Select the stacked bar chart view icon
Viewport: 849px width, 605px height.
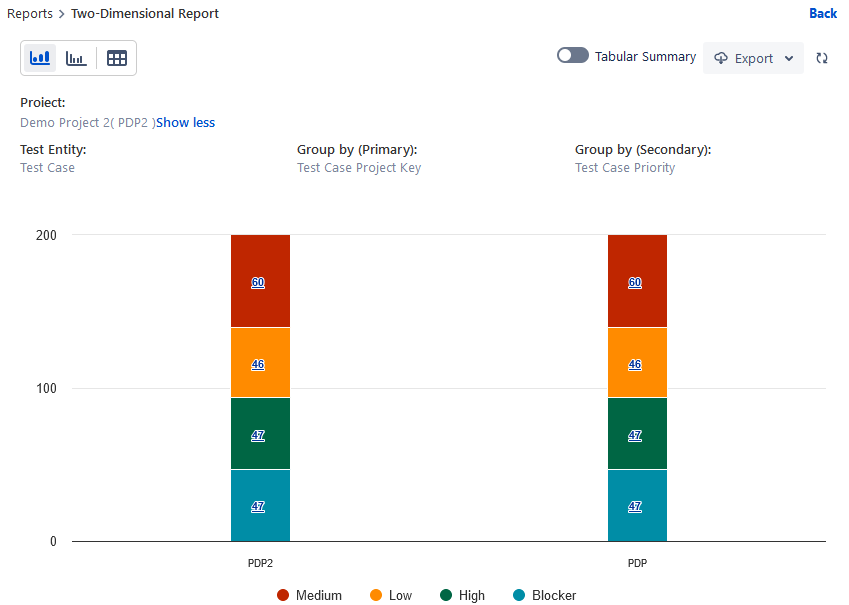coord(40,58)
